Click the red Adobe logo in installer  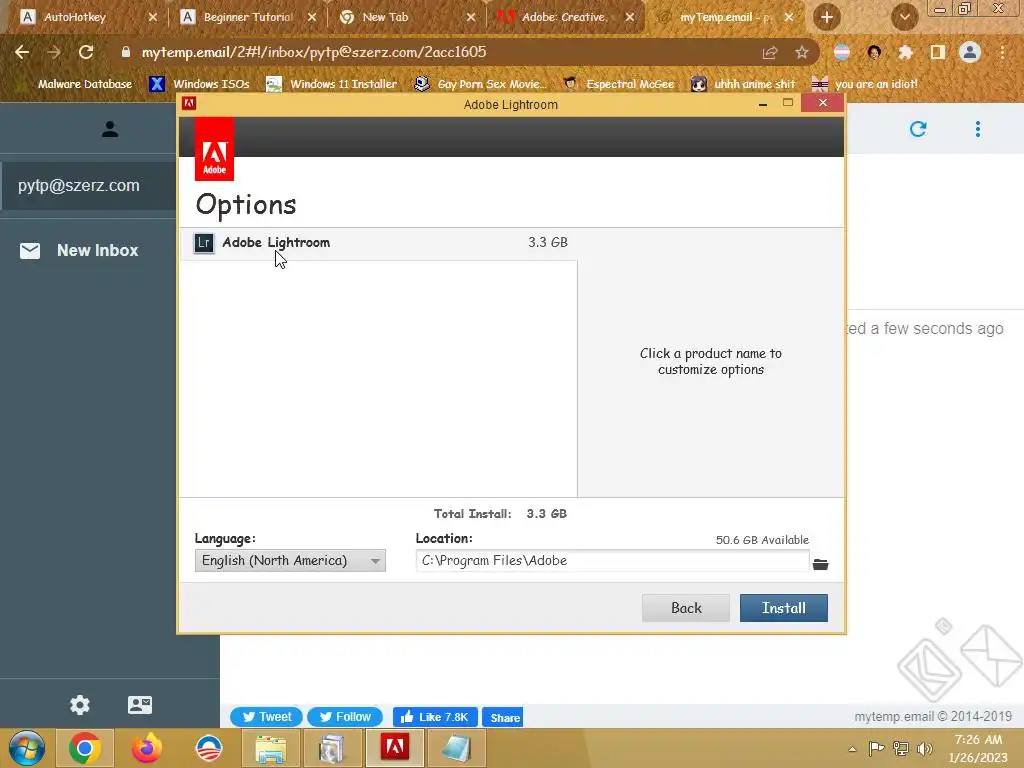pos(214,149)
